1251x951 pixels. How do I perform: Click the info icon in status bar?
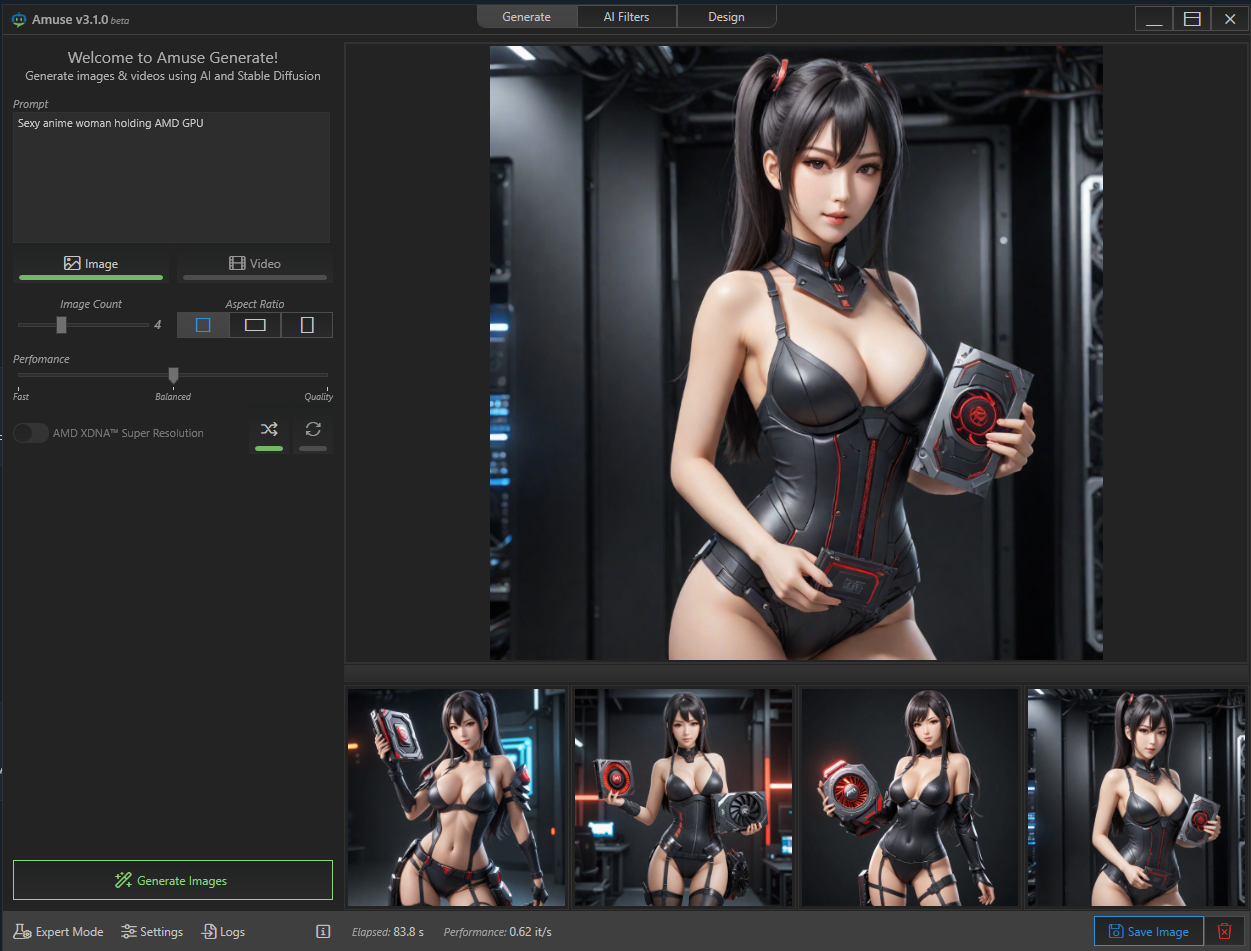point(323,932)
